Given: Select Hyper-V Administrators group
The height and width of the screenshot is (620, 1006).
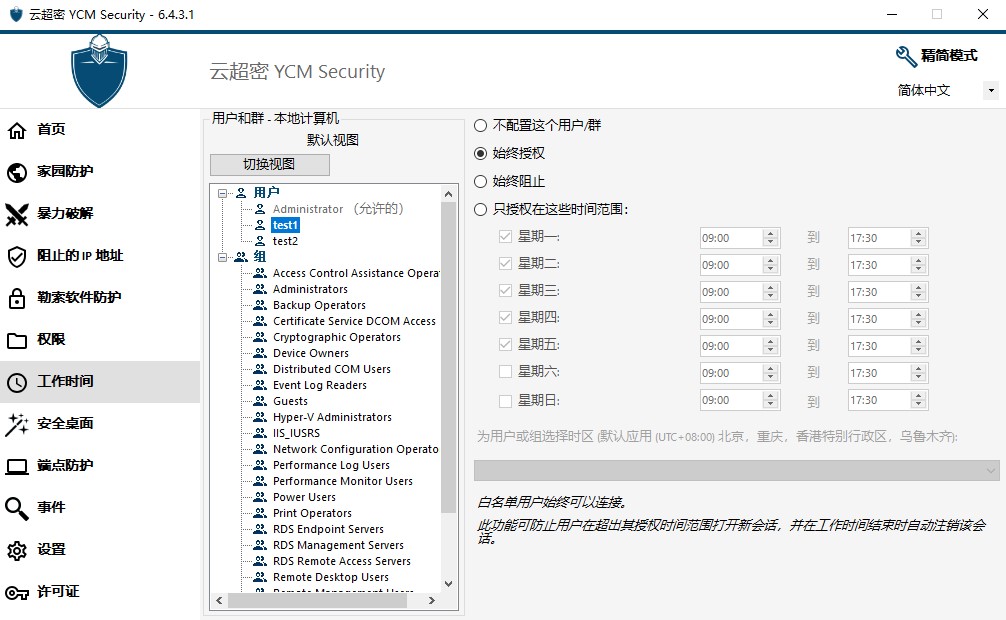Looking at the screenshot, I should pyautogui.click(x=332, y=417).
